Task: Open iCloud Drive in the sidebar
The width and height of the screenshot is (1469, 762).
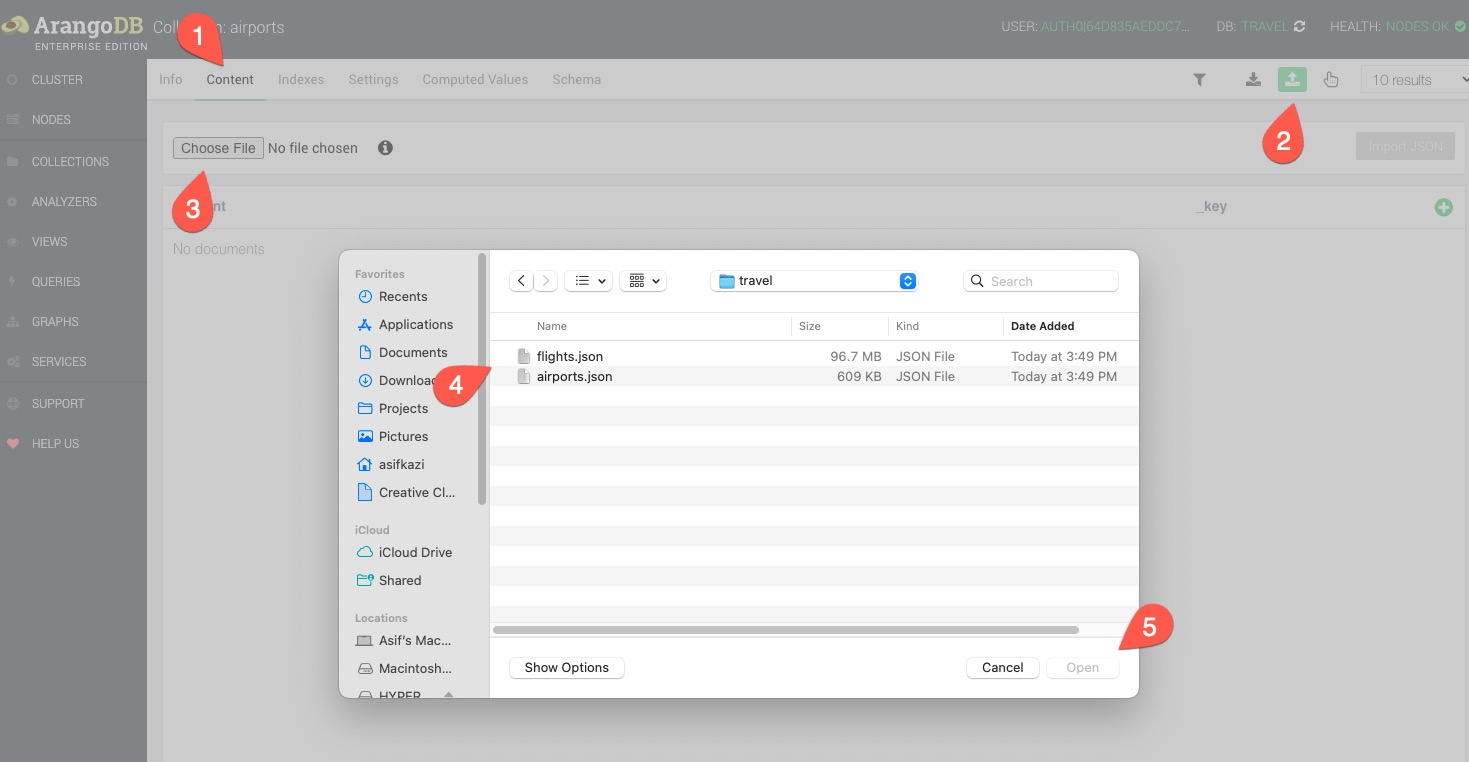Action: pos(415,552)
